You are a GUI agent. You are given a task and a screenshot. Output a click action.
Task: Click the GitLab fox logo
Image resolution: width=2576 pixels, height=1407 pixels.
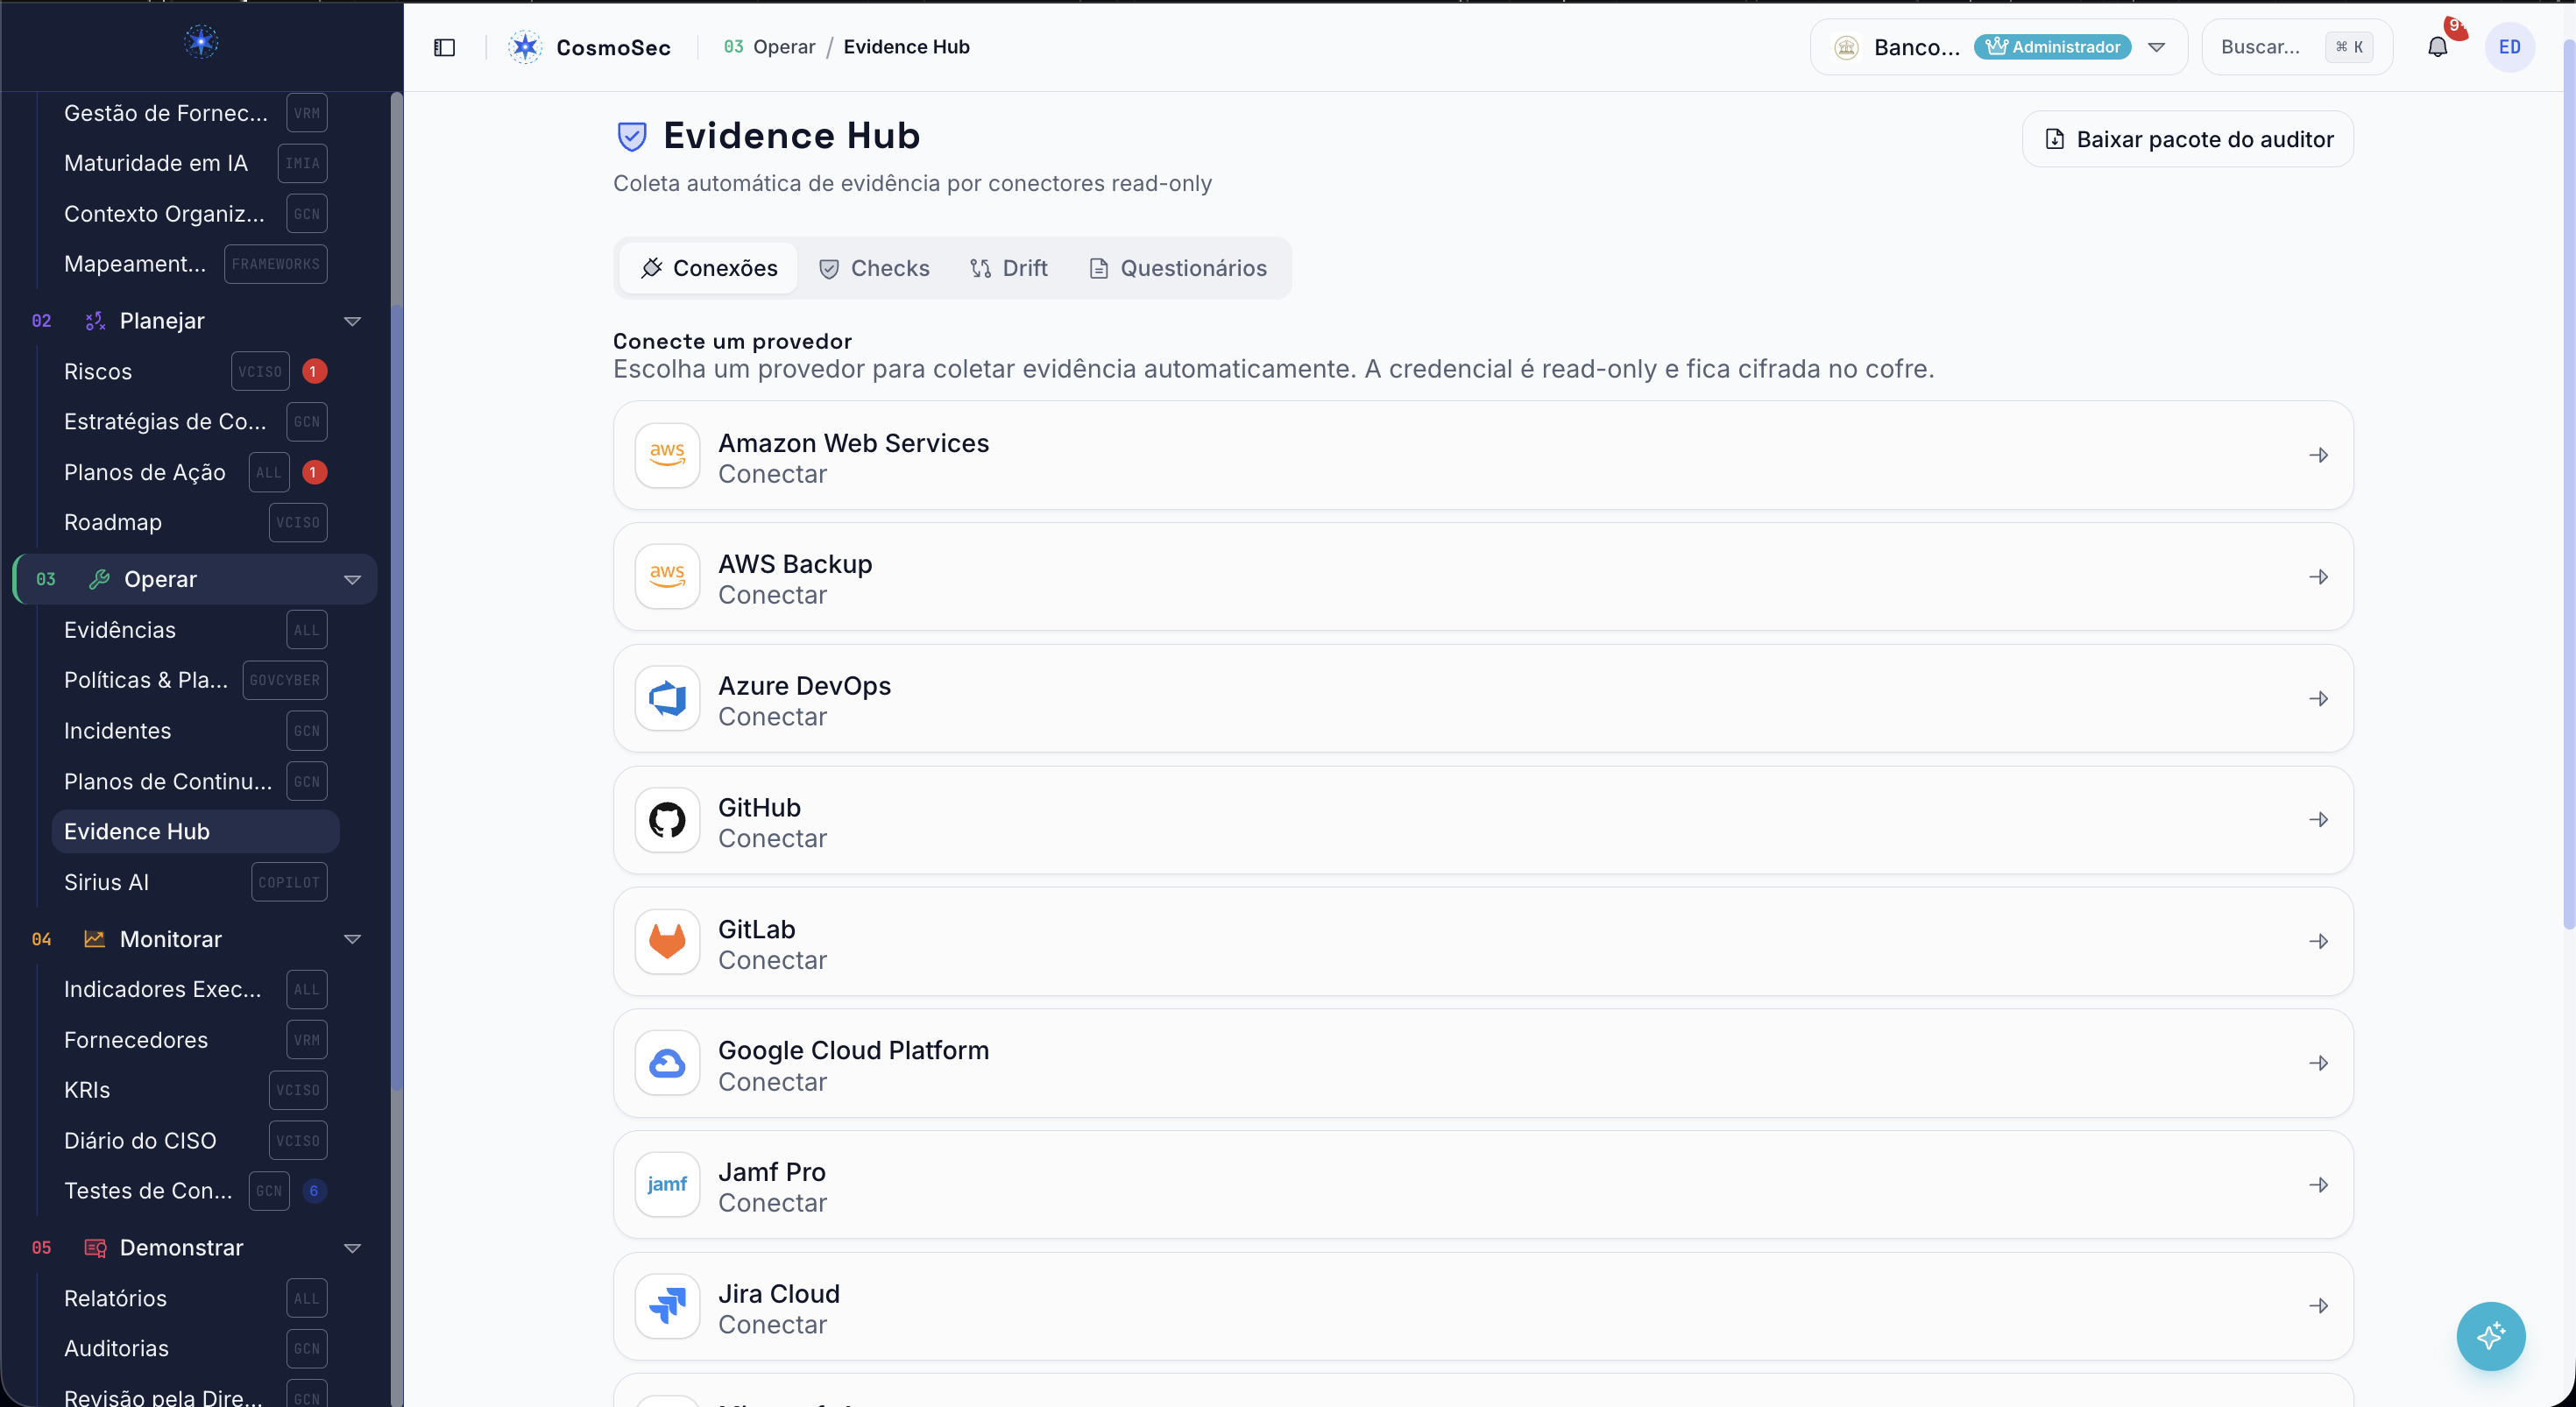click(x=667, y=941)
